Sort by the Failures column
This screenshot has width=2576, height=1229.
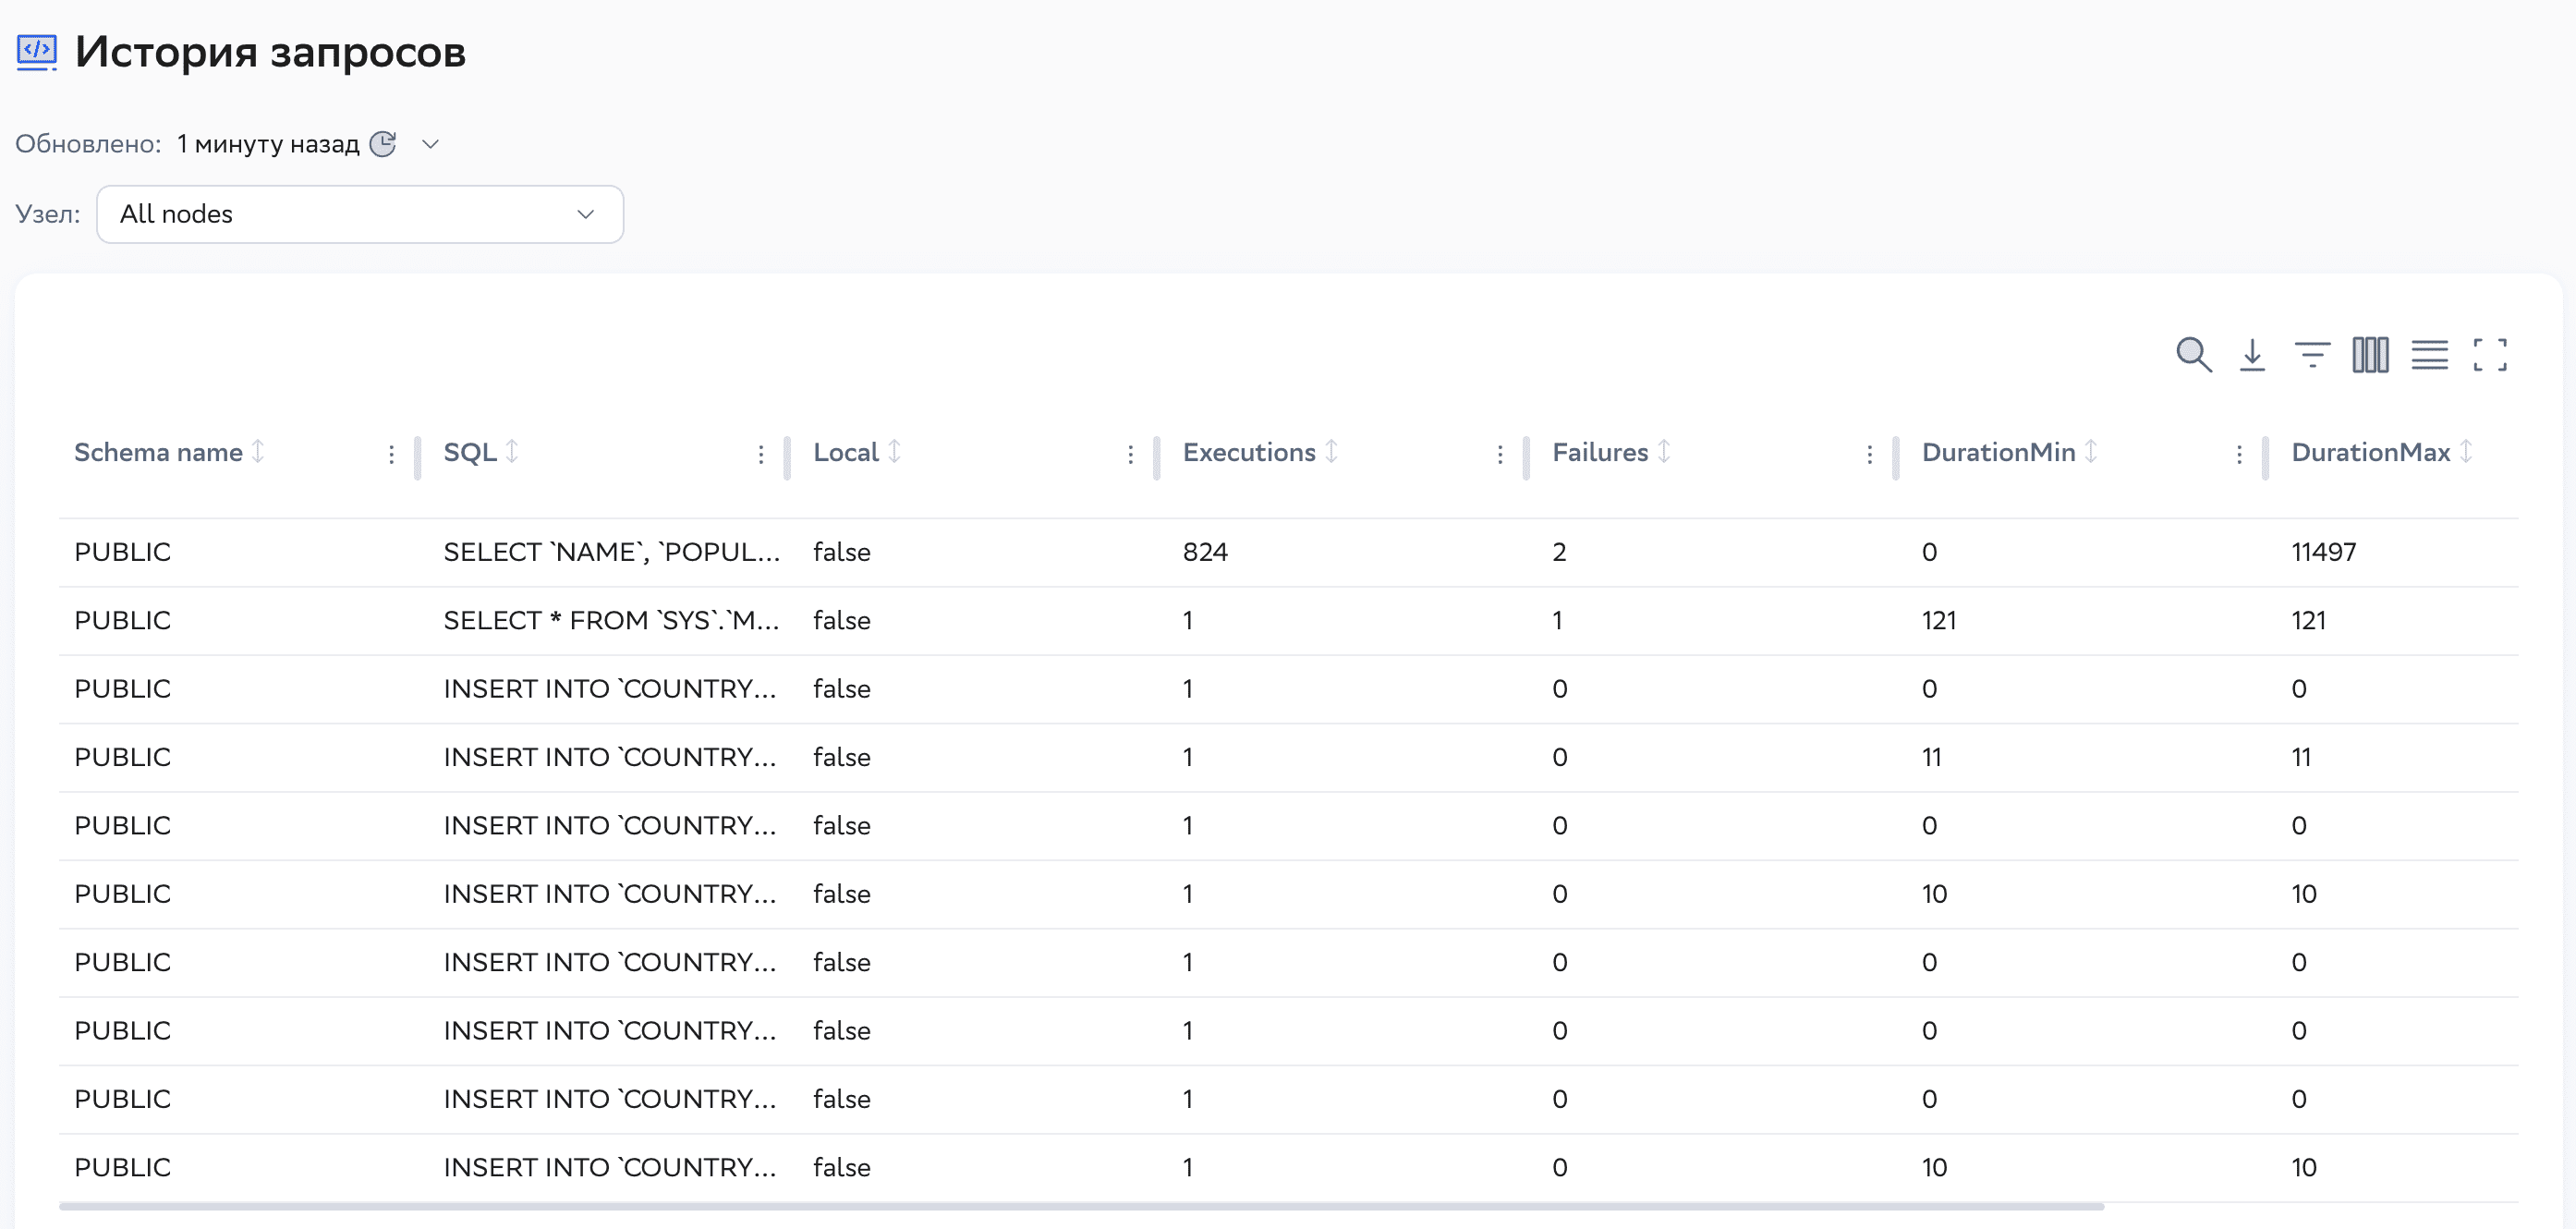1663,452
